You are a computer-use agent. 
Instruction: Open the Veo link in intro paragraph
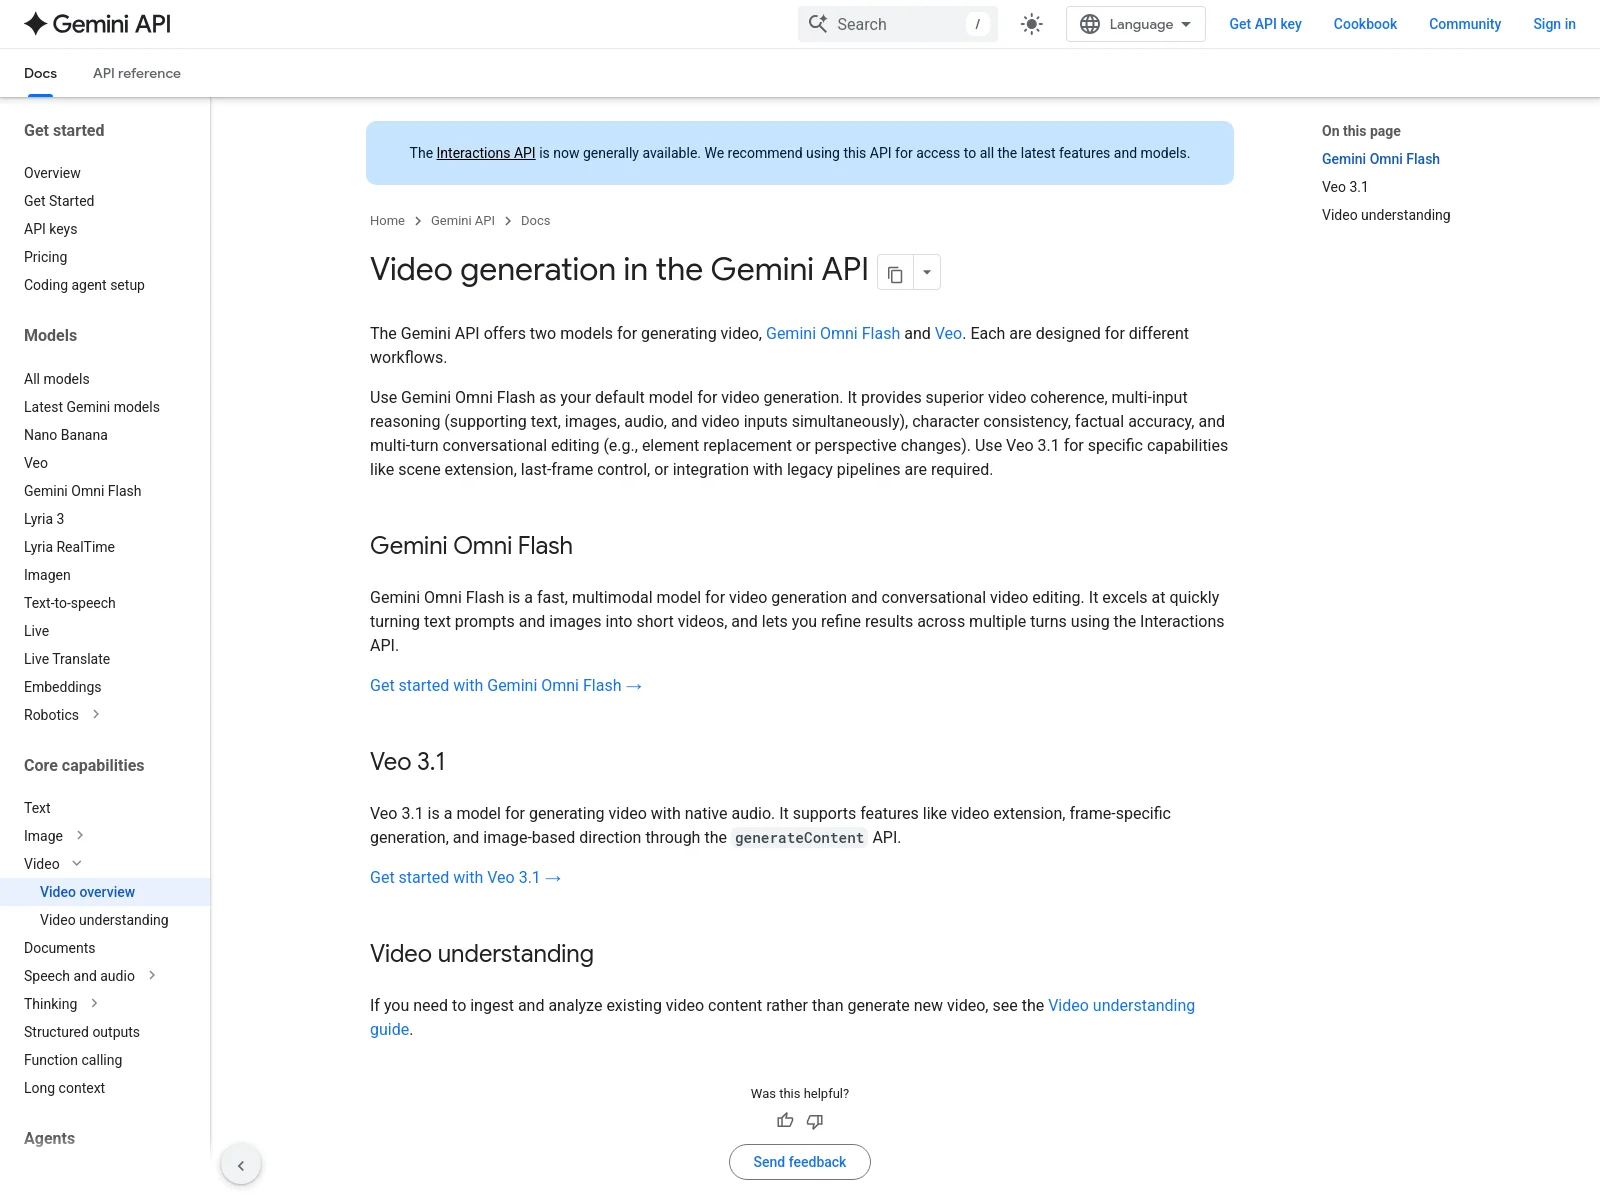point(948,333)
